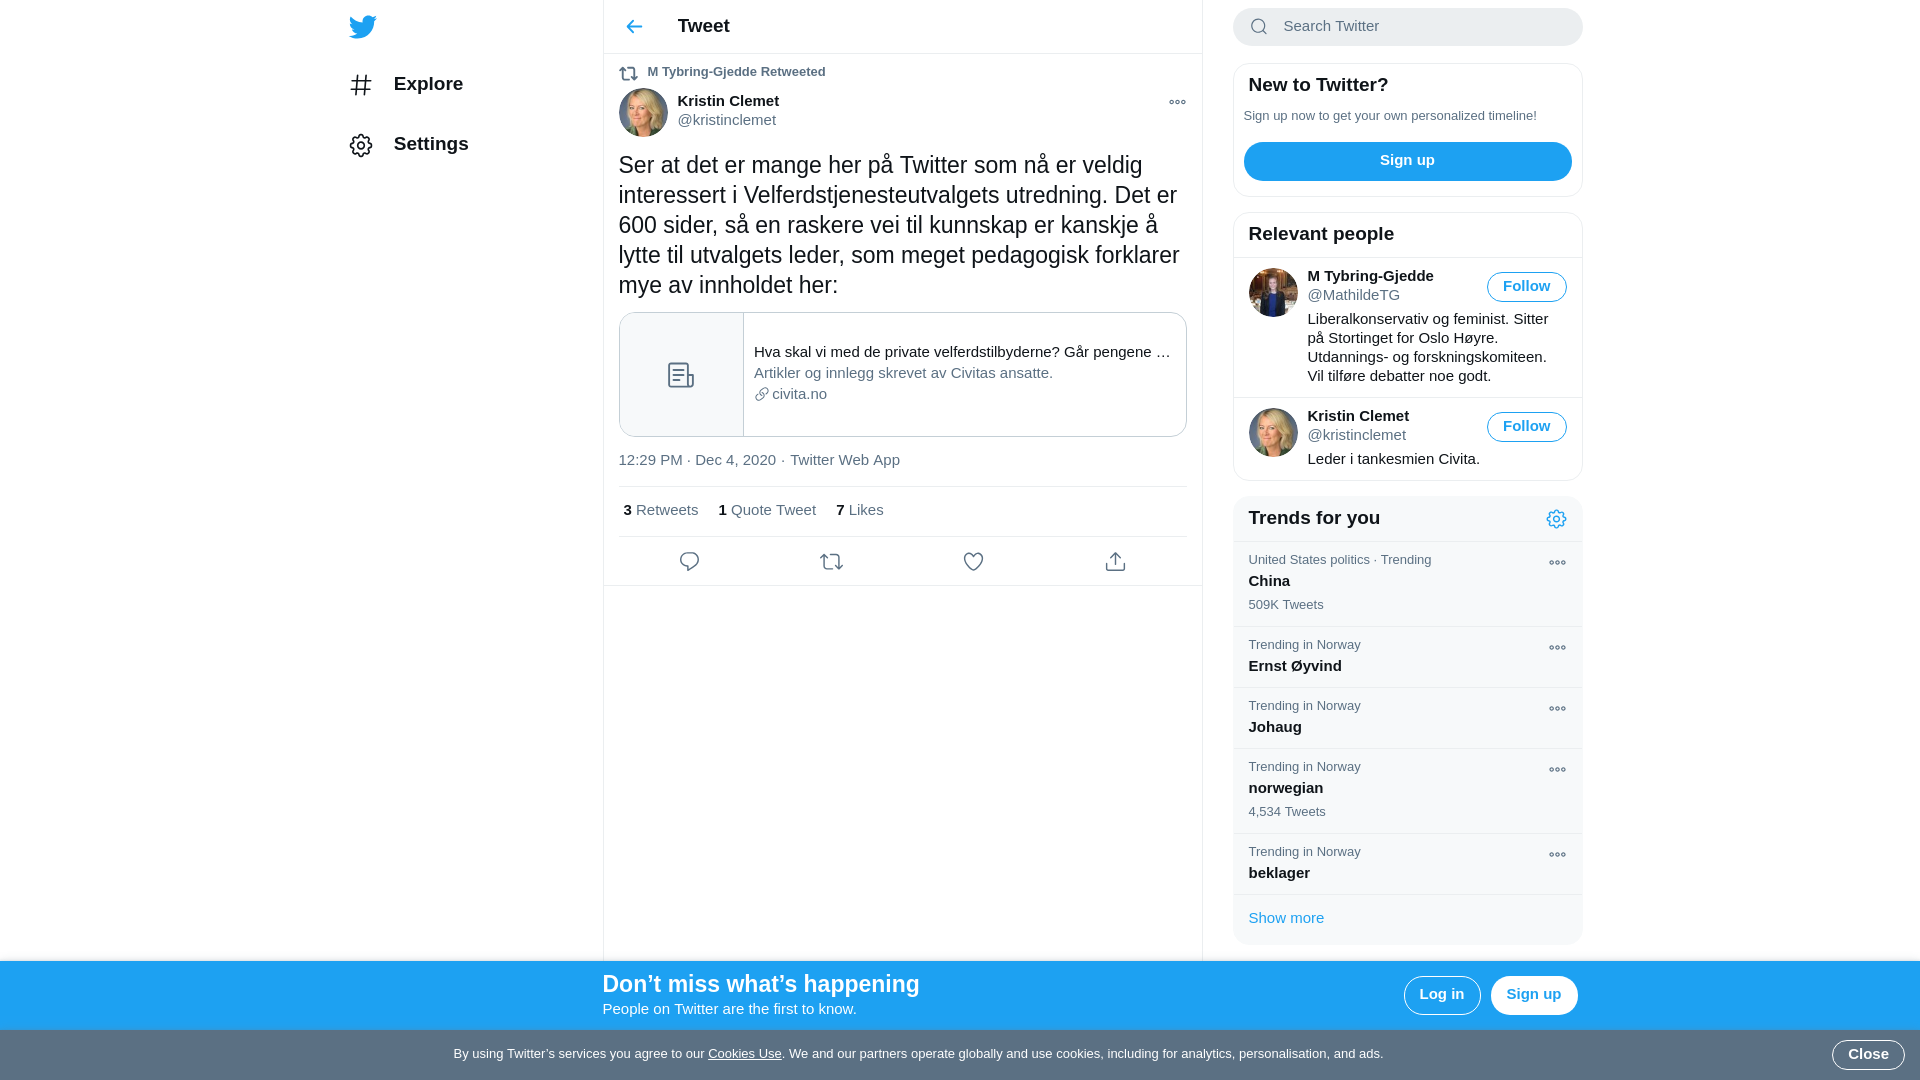Share the tweet with the share icon
This screenshot has height=1080, width=1920.
coord(1115,562)
